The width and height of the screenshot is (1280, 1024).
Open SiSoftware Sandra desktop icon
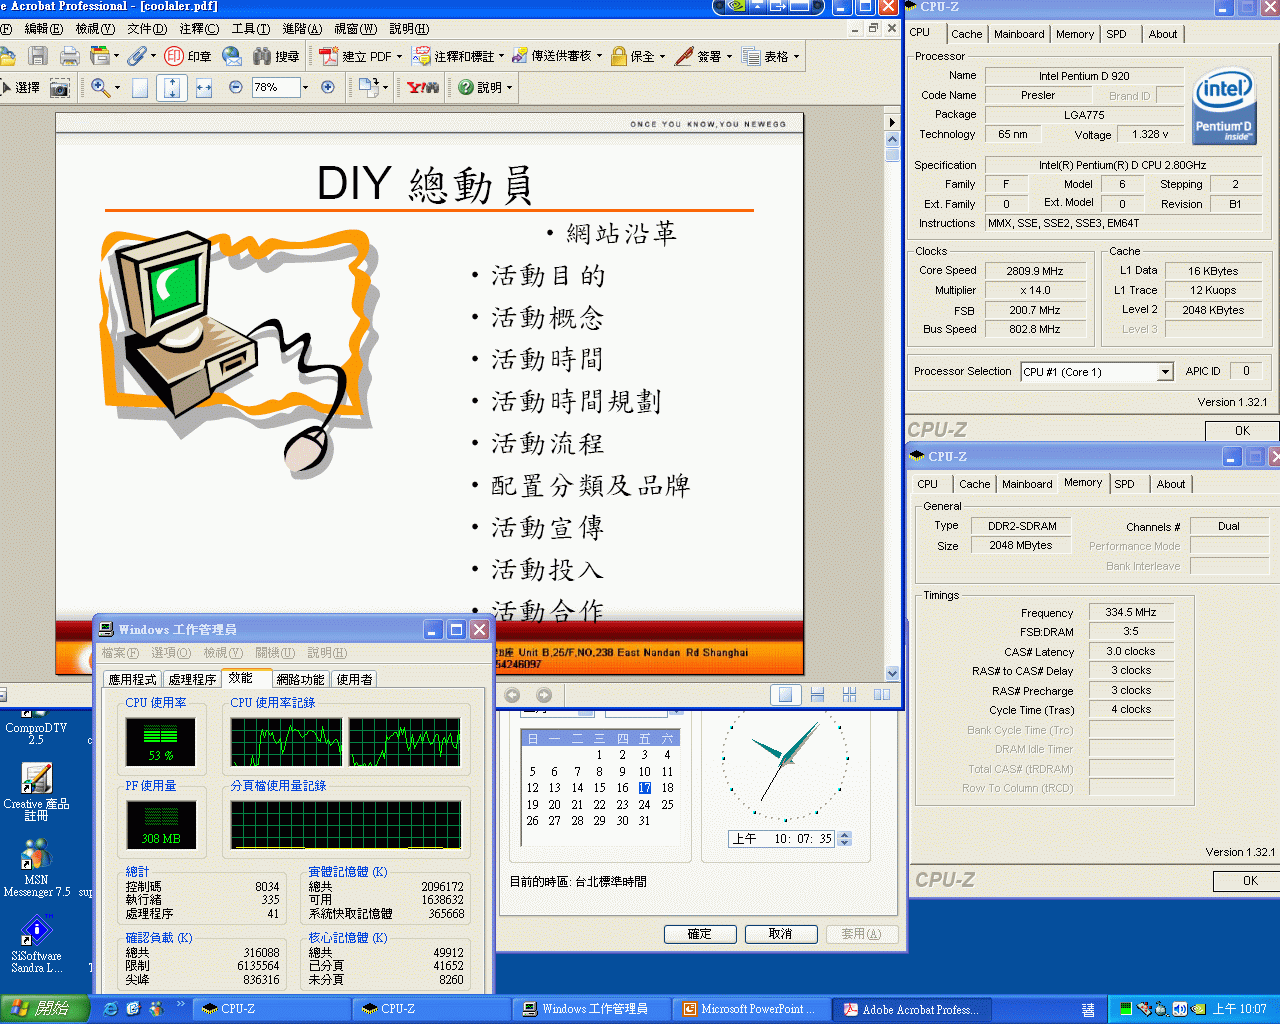36,944
